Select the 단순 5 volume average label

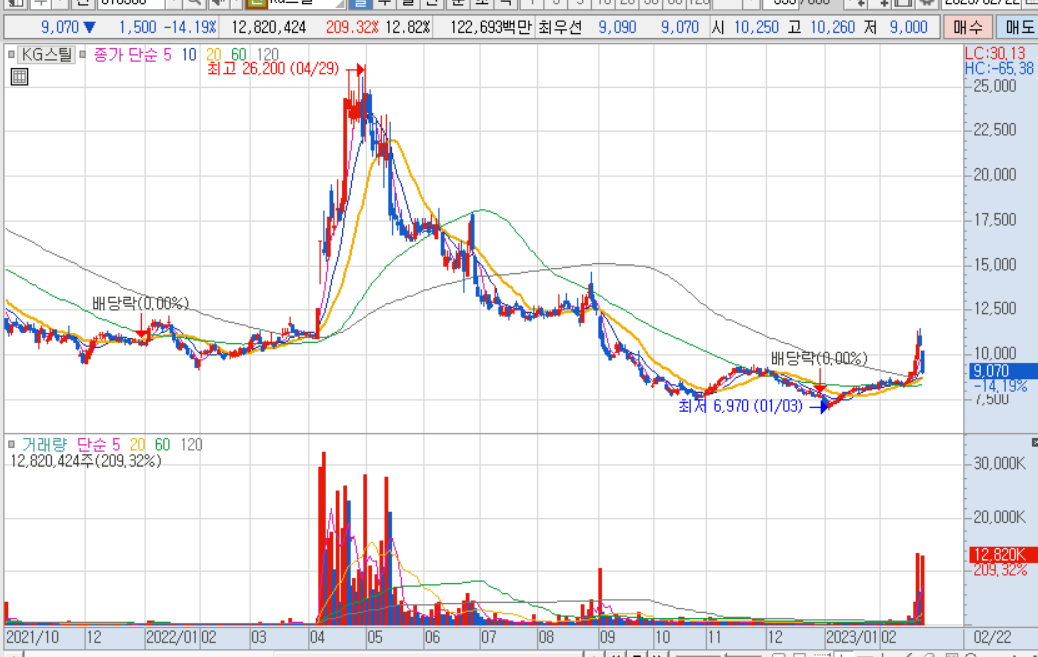(98, 444)
